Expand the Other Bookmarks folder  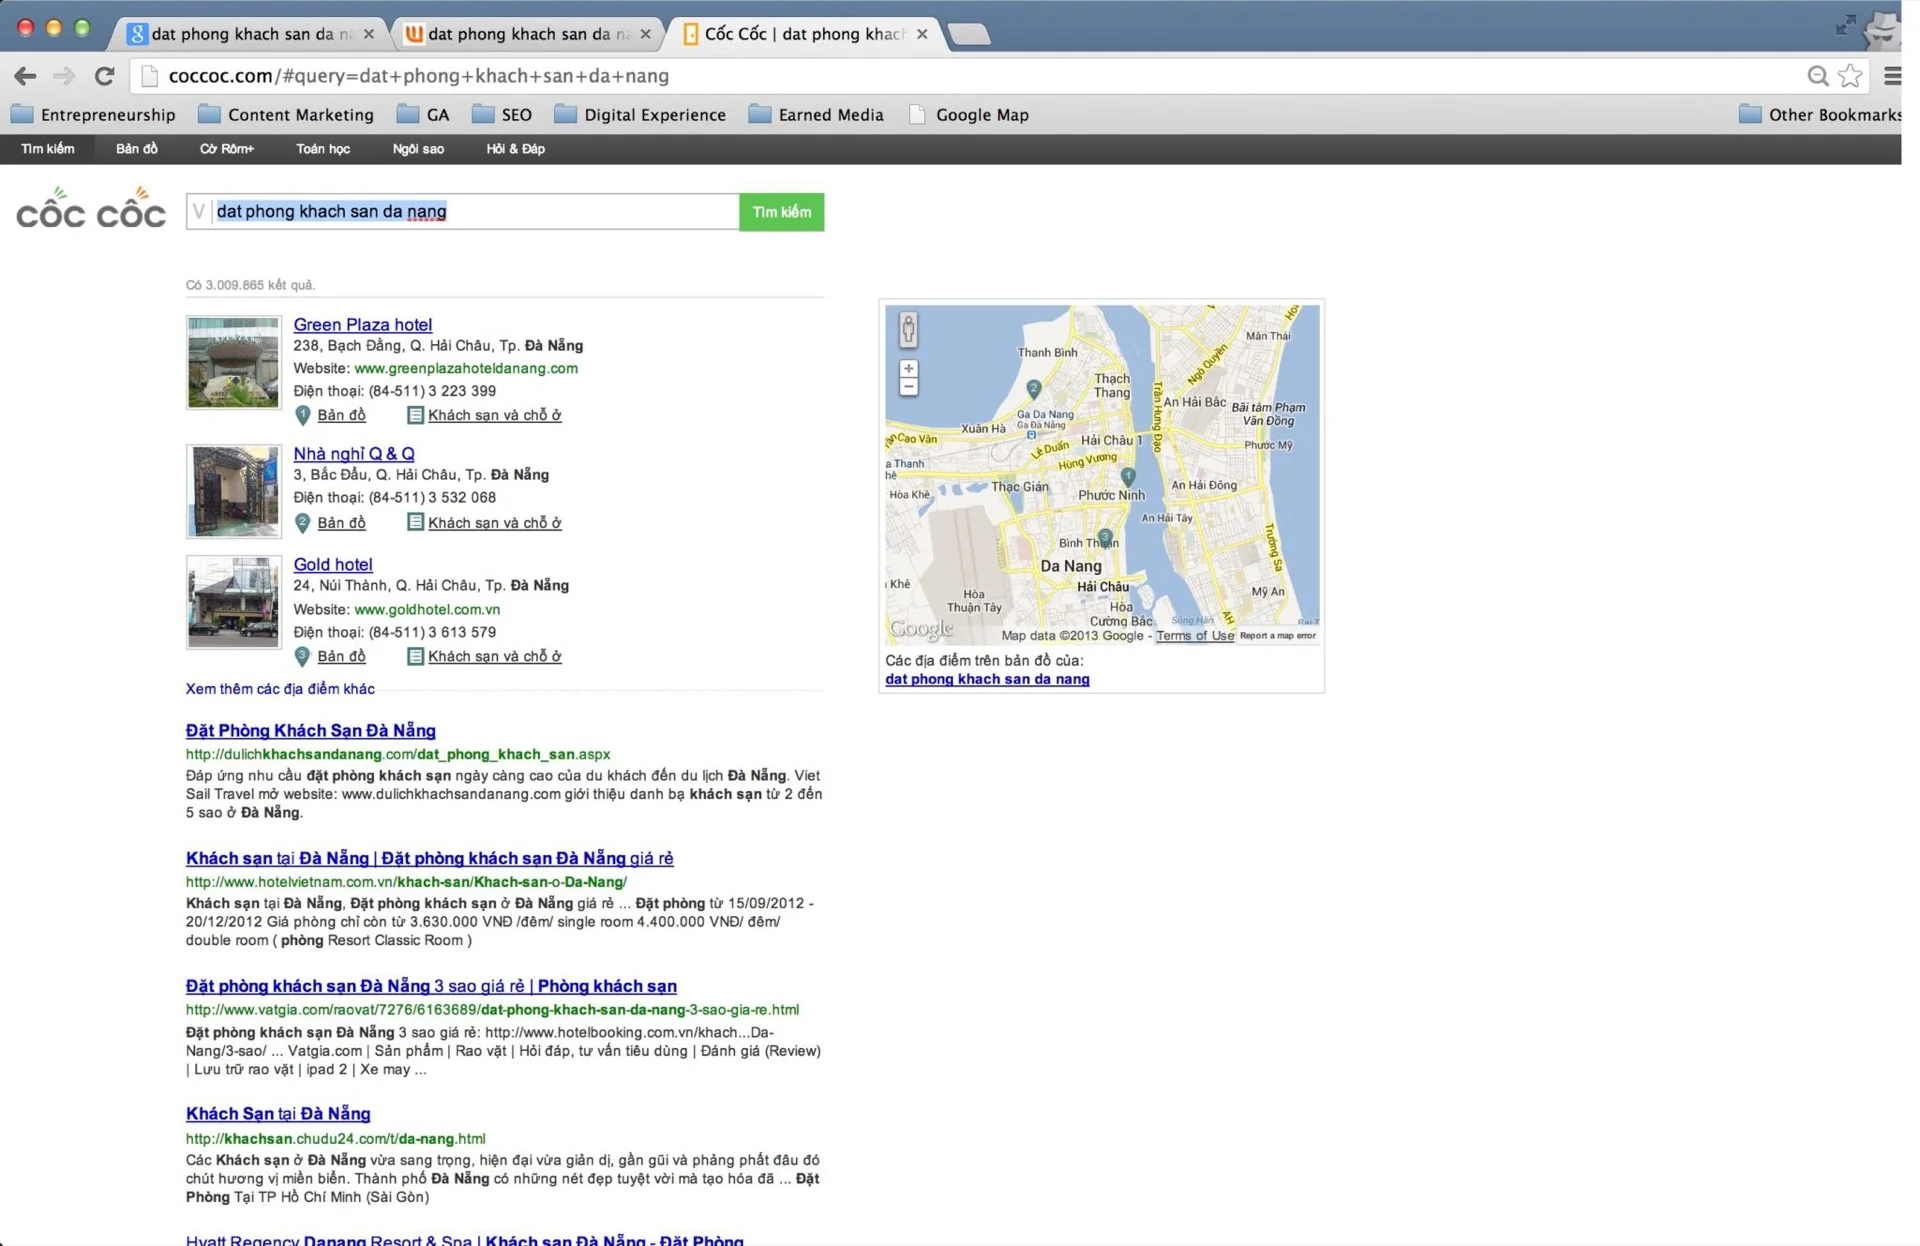coord(1820,115)
